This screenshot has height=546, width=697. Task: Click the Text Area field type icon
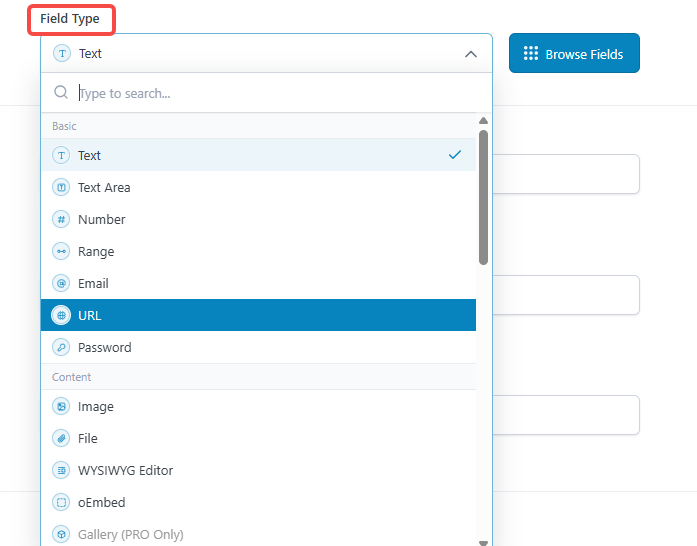61,187
